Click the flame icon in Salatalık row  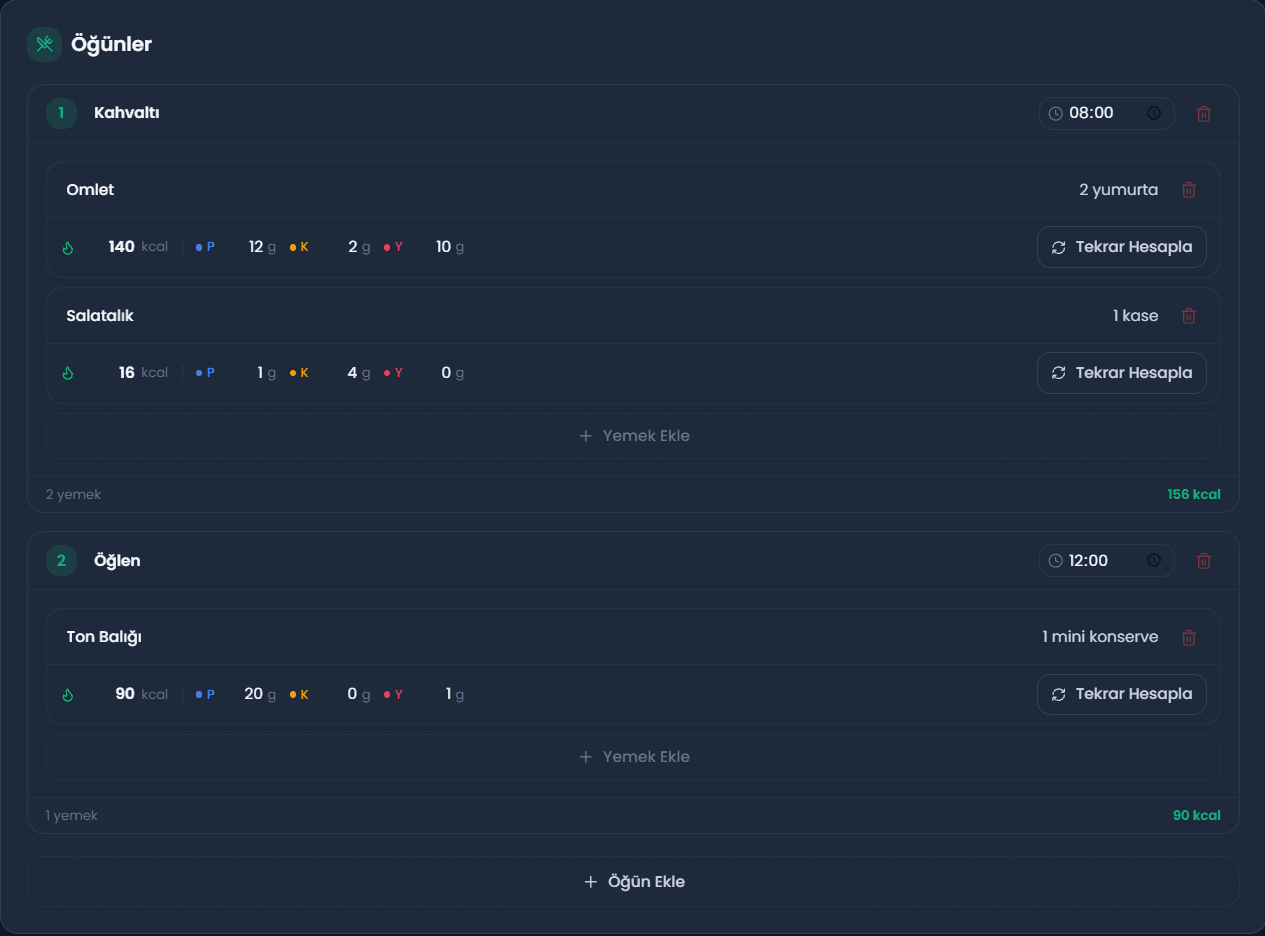(68, 373)
